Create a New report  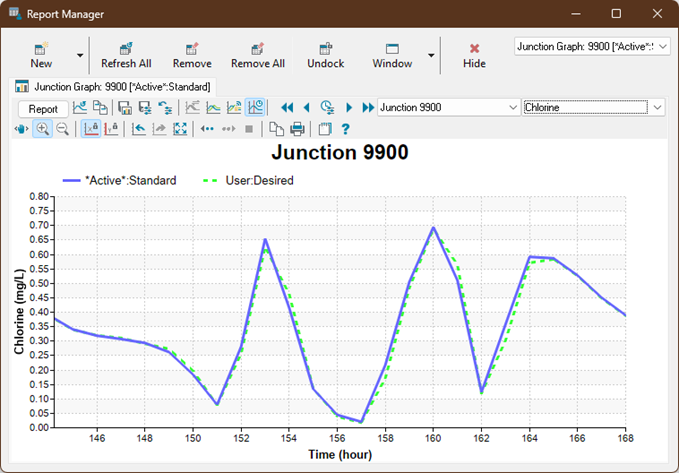coord(41,55)
